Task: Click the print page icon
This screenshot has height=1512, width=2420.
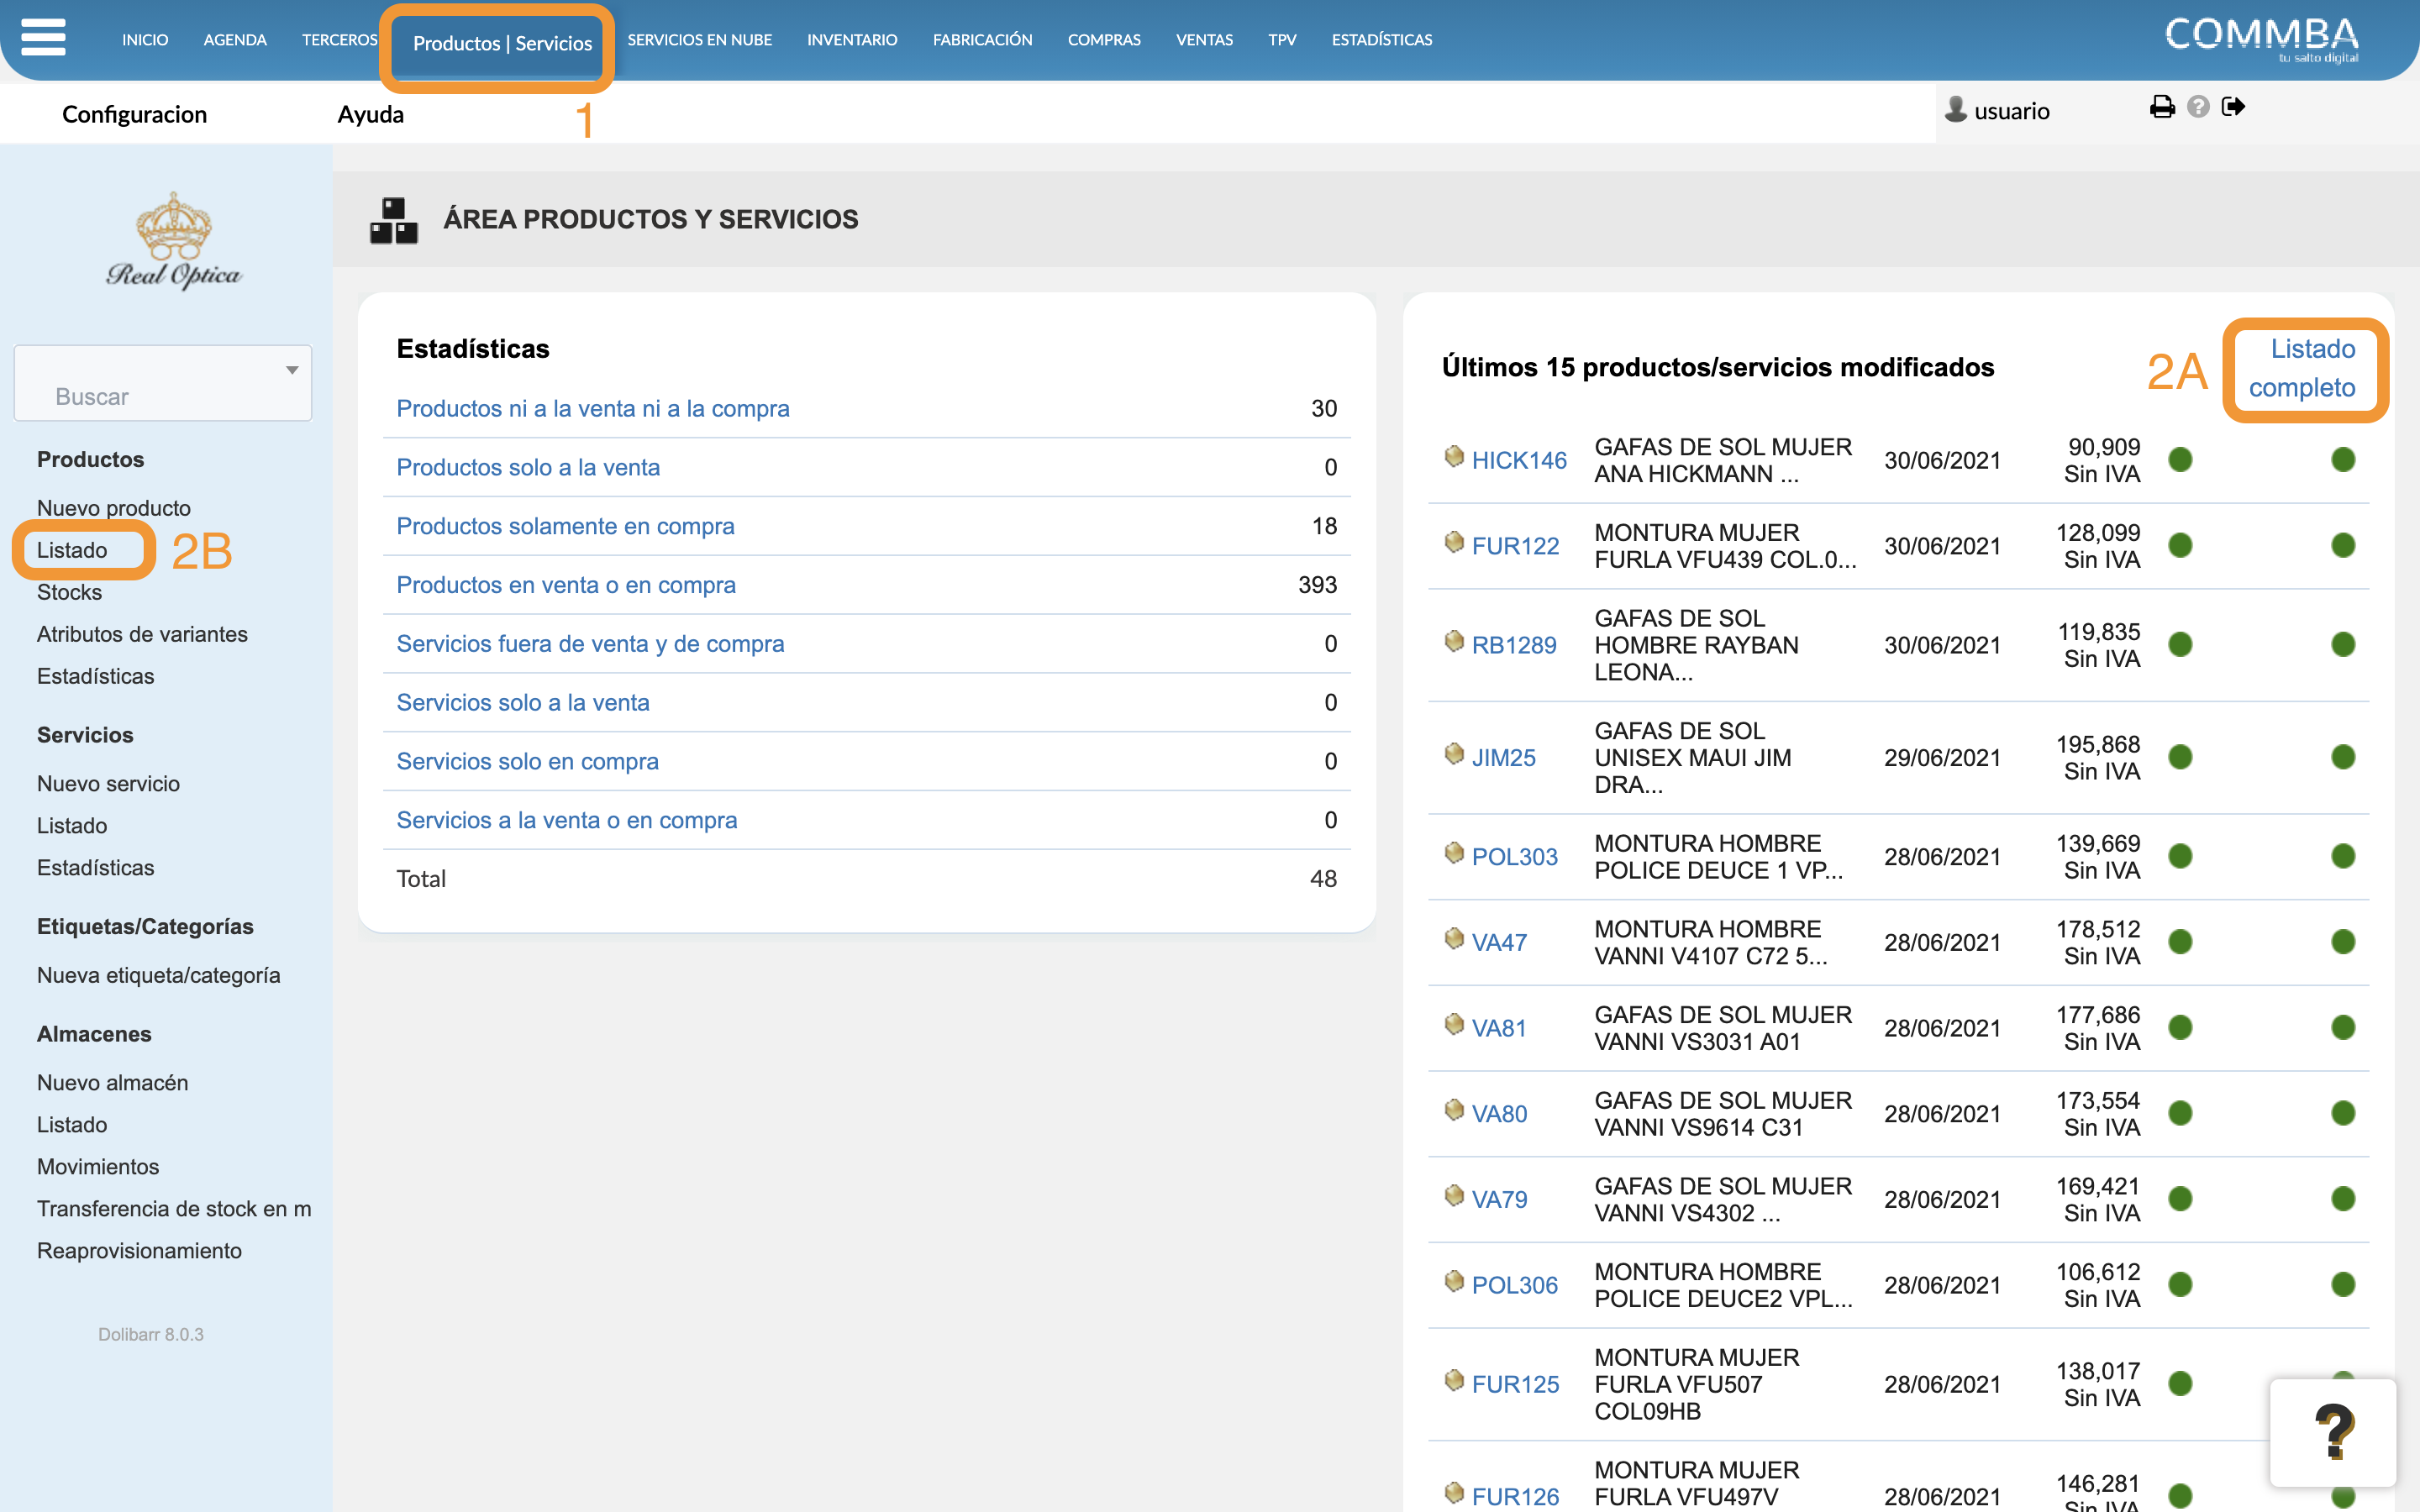Action: 2162,107
